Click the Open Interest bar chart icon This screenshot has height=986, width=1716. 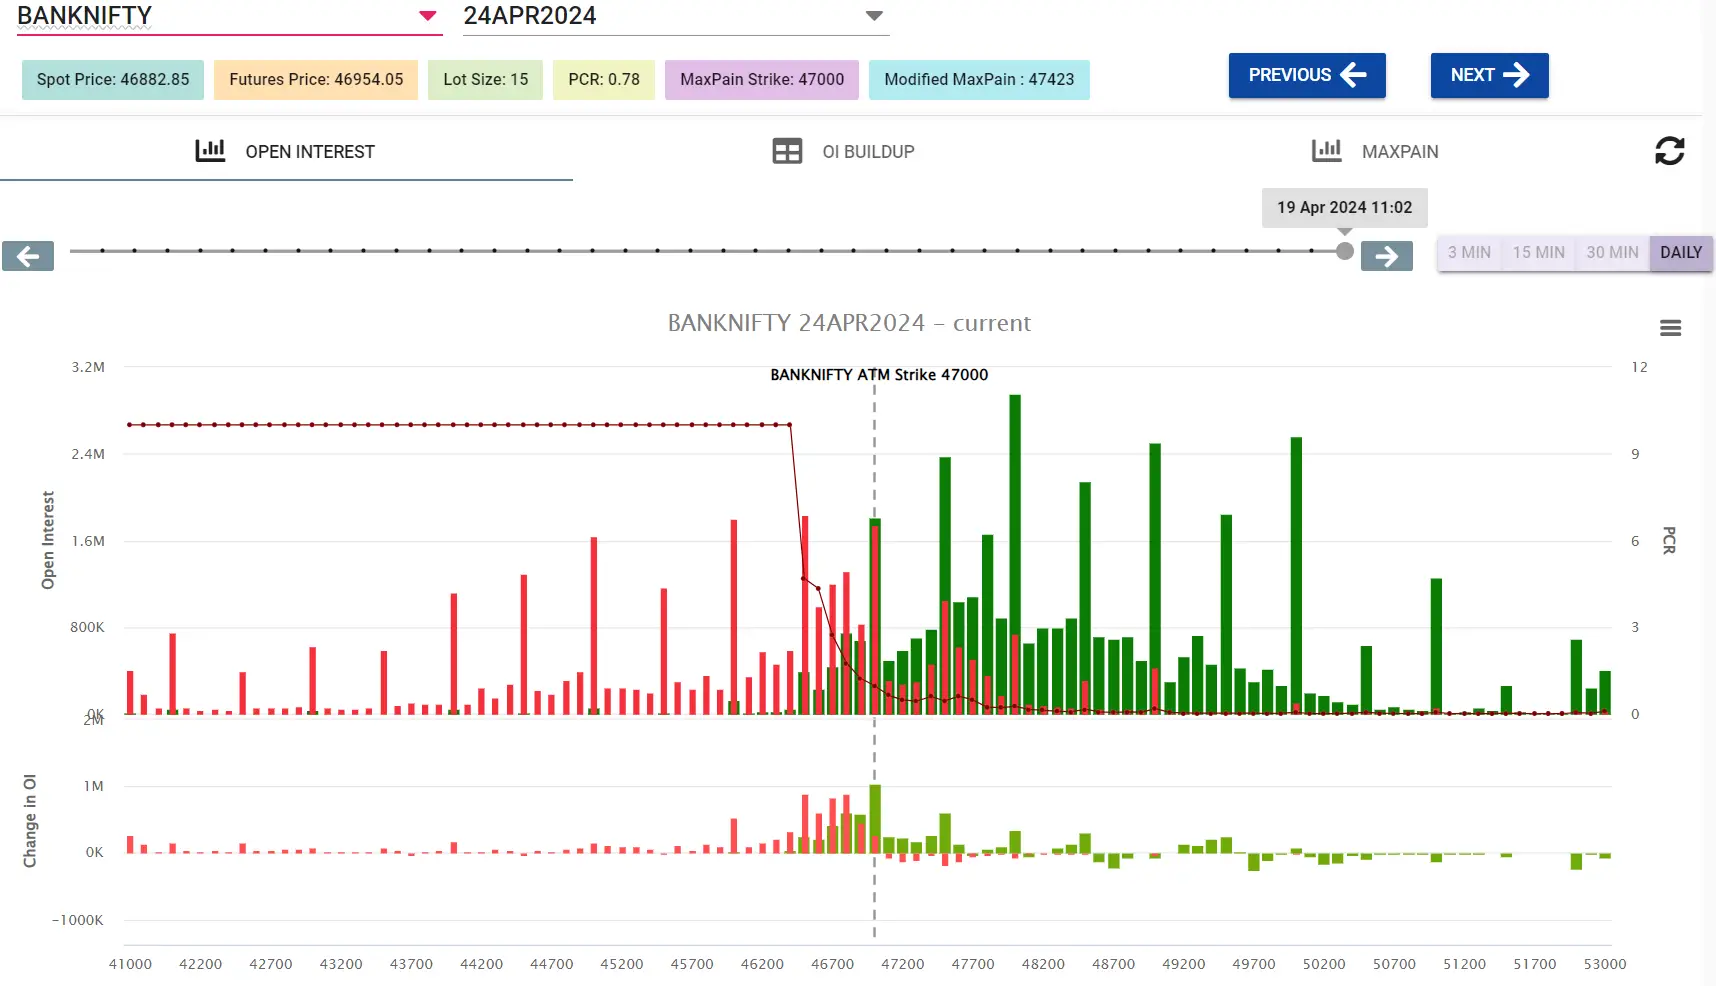(210, 151)
